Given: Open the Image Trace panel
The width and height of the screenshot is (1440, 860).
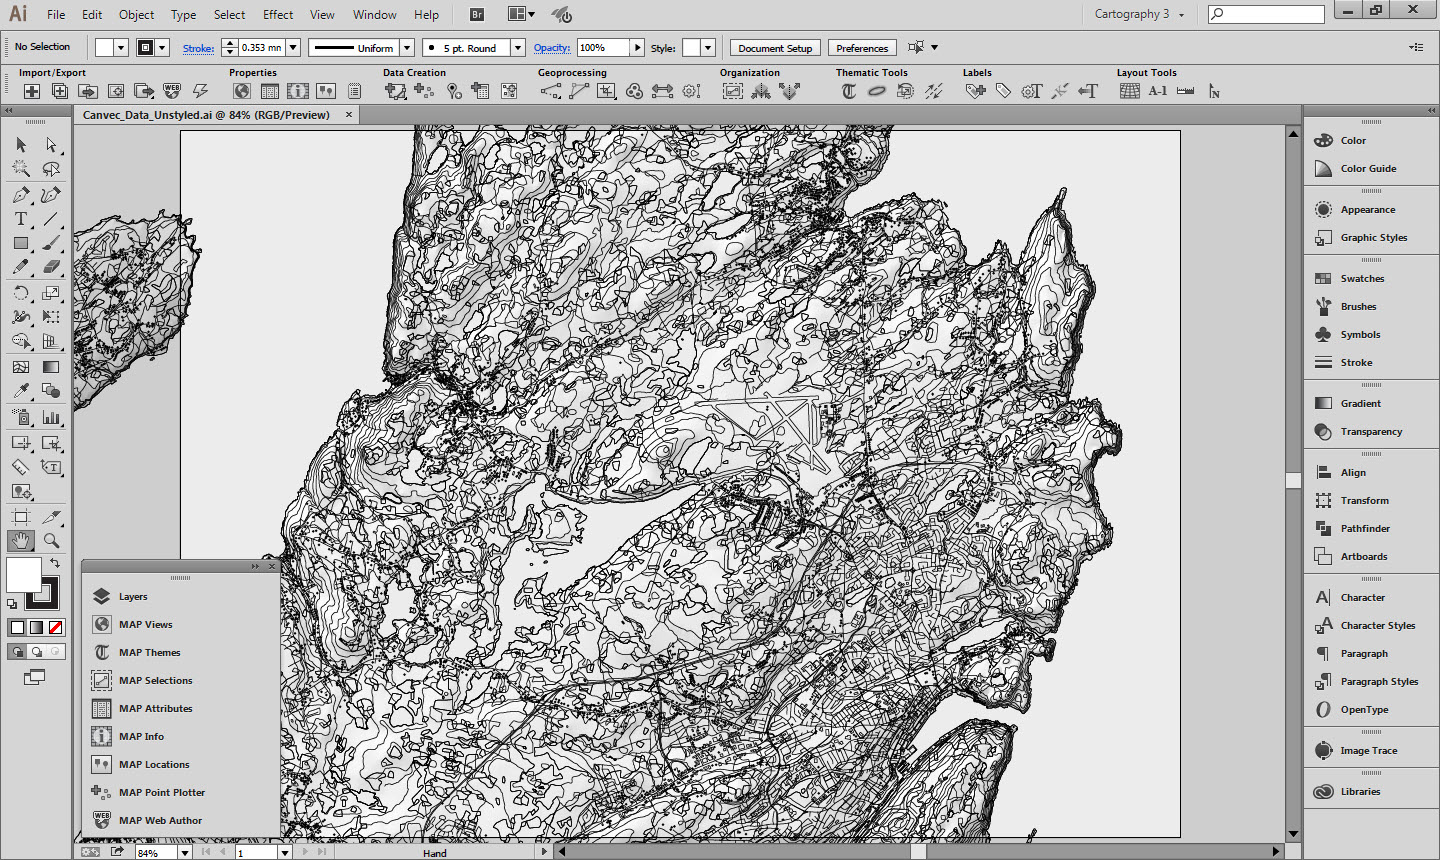Looking at the screenshot, I should pos(1368,750).
